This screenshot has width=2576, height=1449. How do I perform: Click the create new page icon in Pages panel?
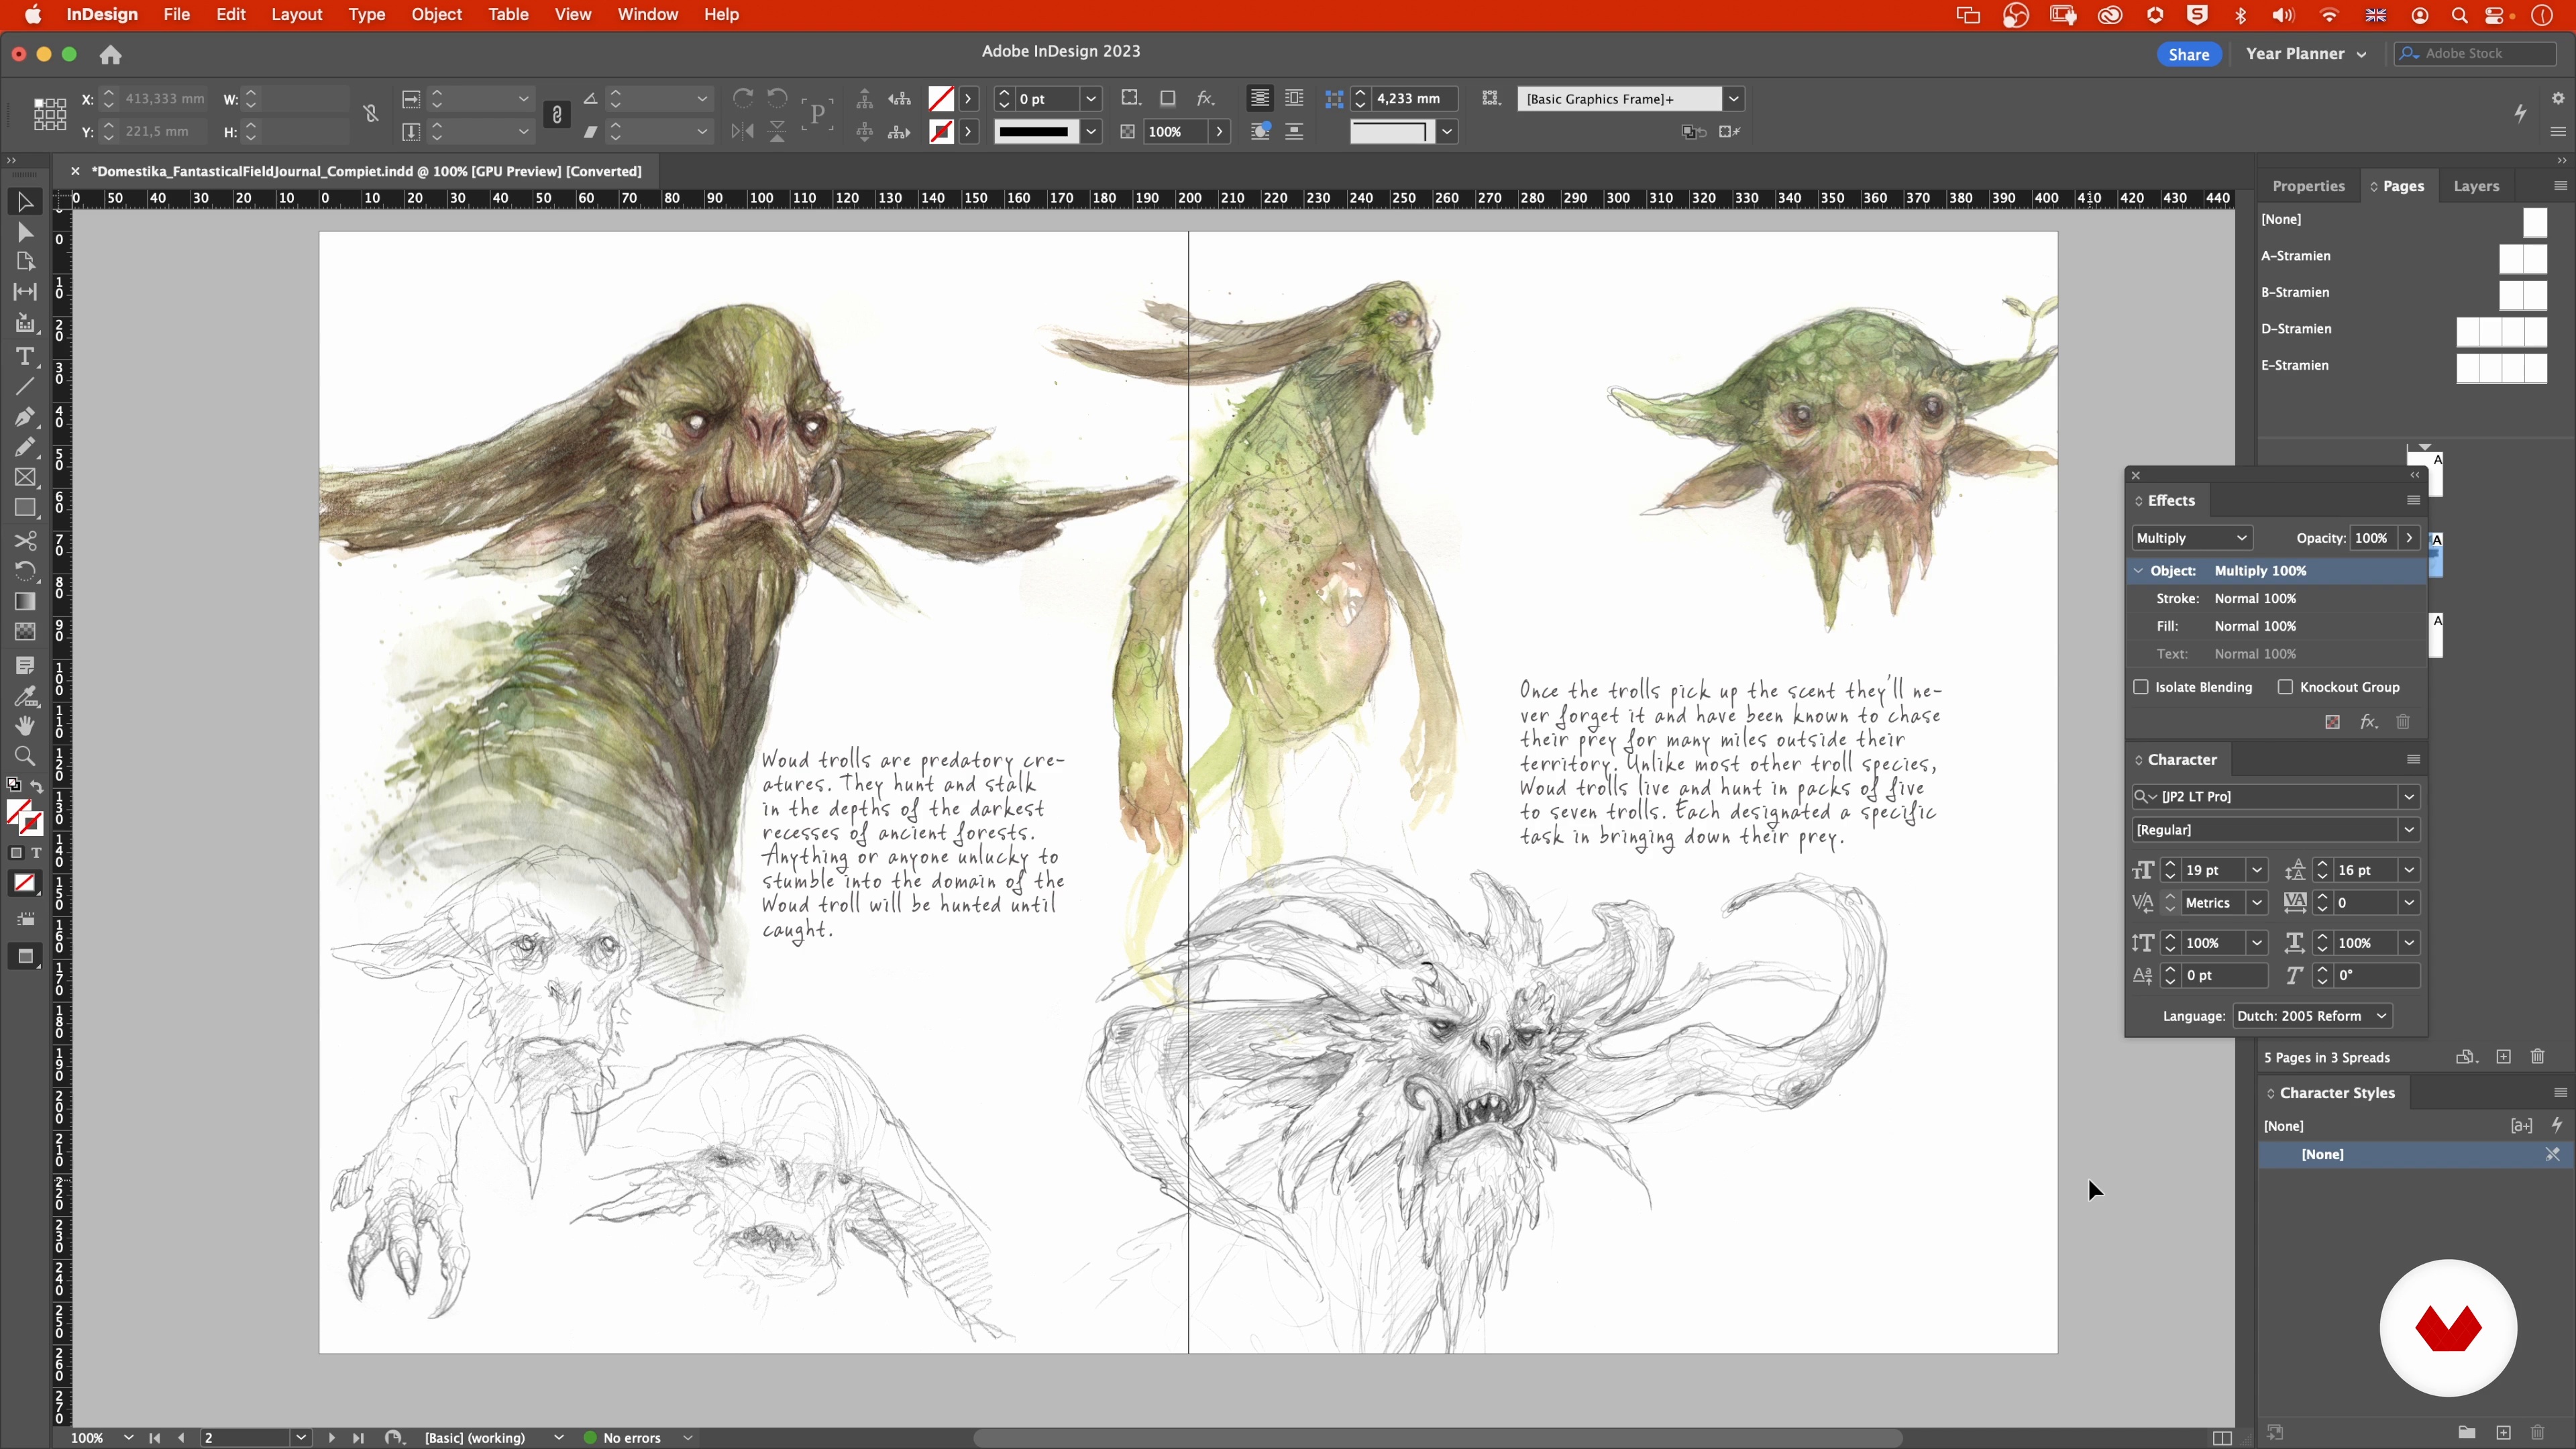click(2503, 1057)
